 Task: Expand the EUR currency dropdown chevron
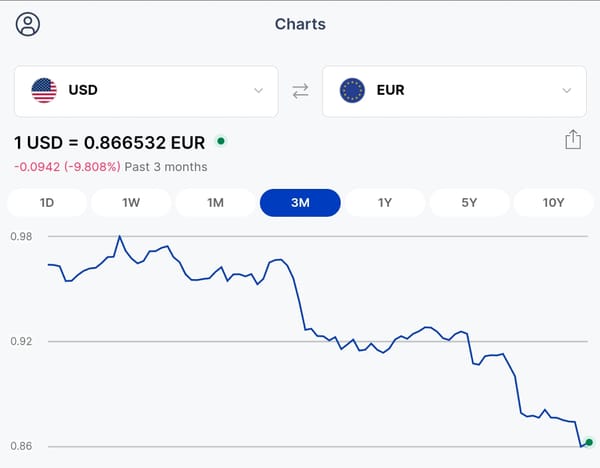567,91
